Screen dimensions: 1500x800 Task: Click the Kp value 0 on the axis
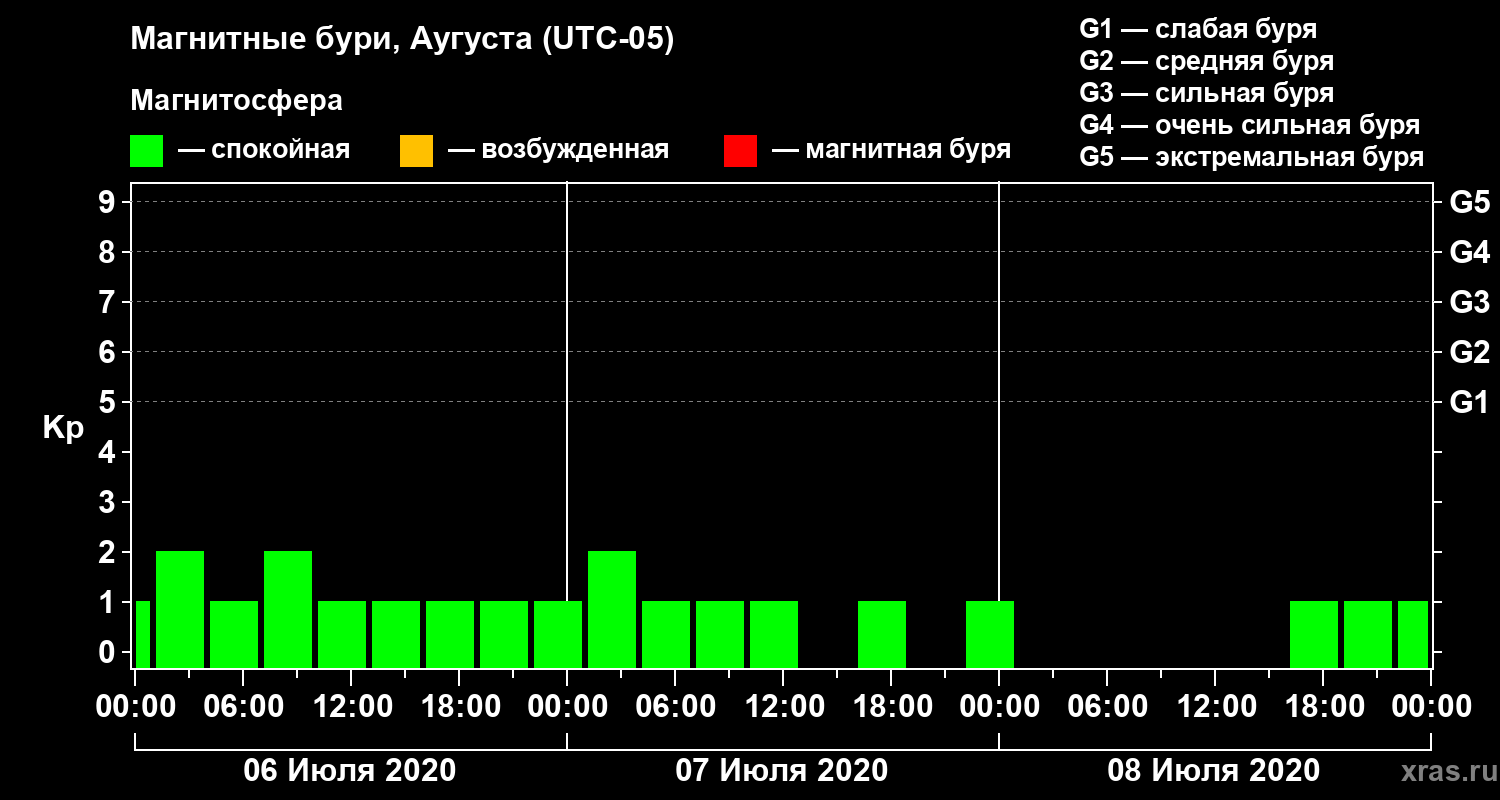tap(109, 652)
